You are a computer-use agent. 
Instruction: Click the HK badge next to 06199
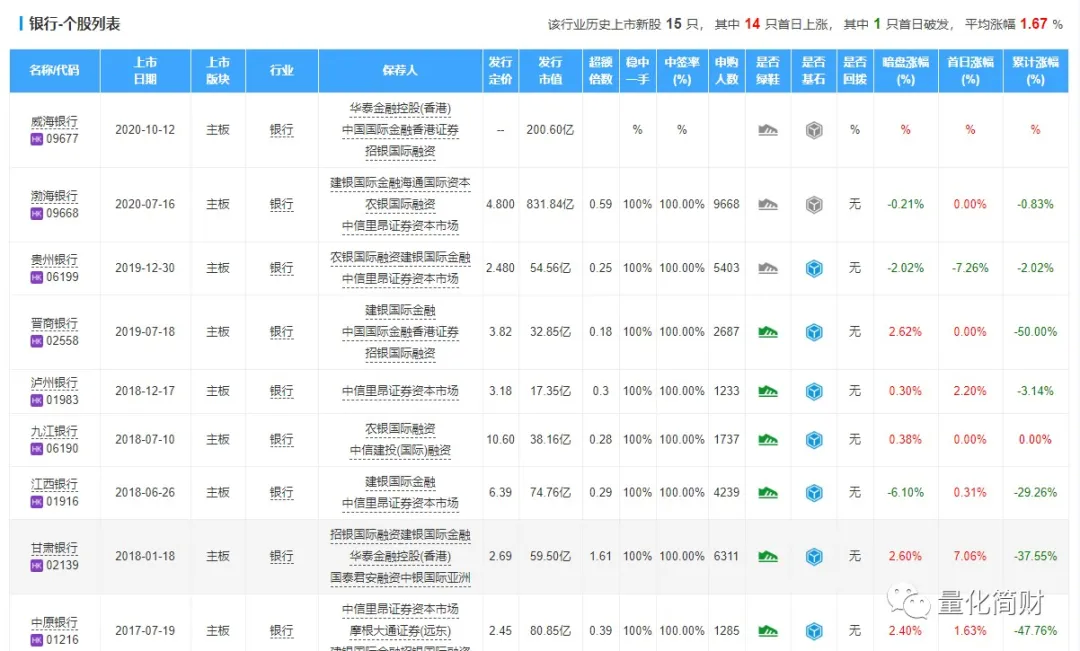37,278
